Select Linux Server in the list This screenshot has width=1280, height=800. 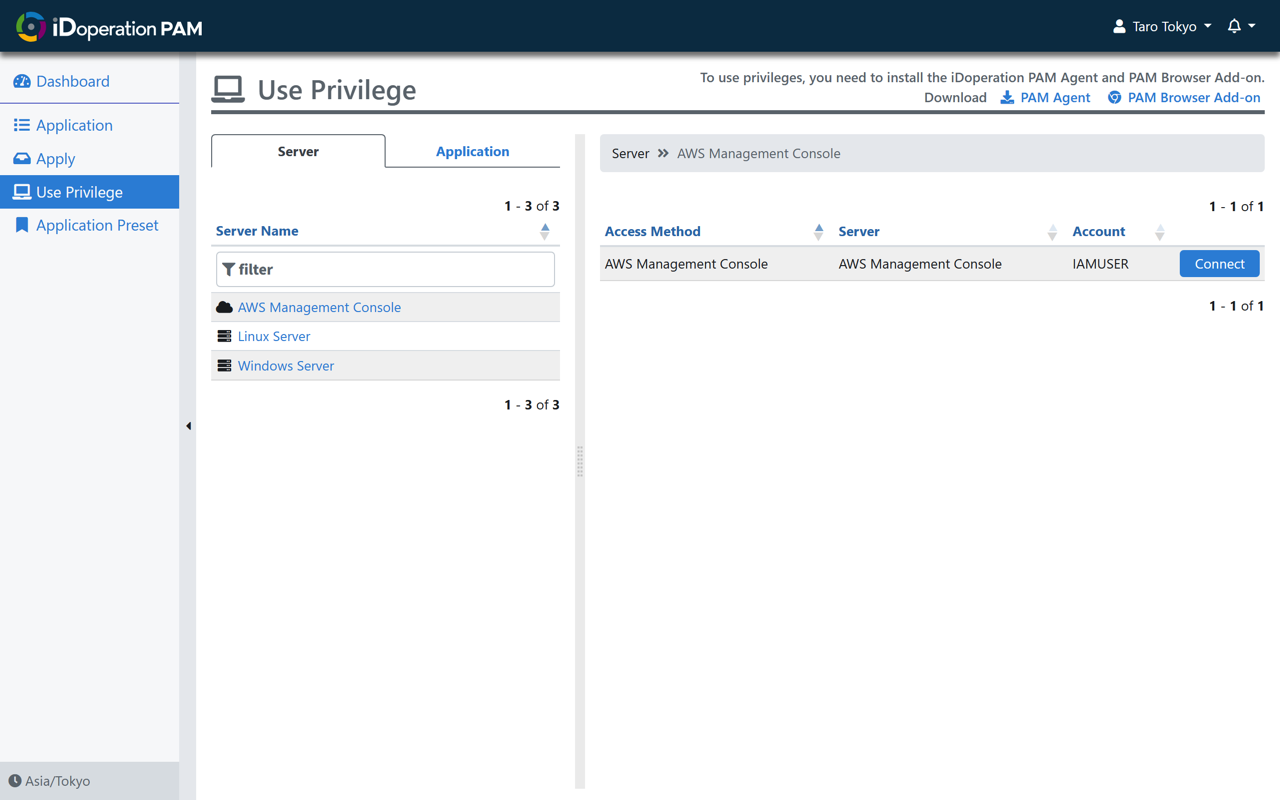(x=274, y=336)
